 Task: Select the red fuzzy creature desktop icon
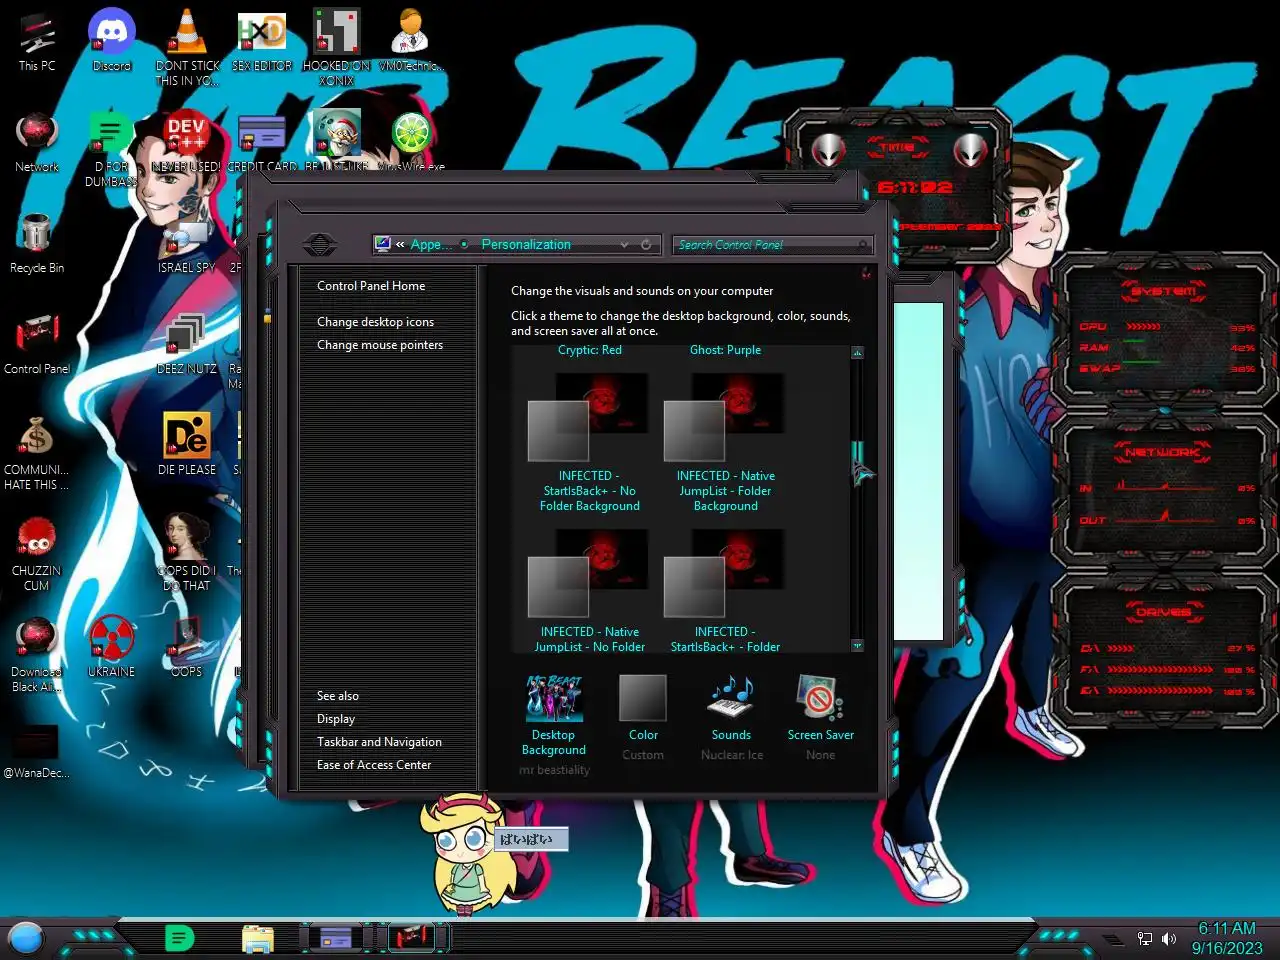pyautogui.click(x=37, y=554)
